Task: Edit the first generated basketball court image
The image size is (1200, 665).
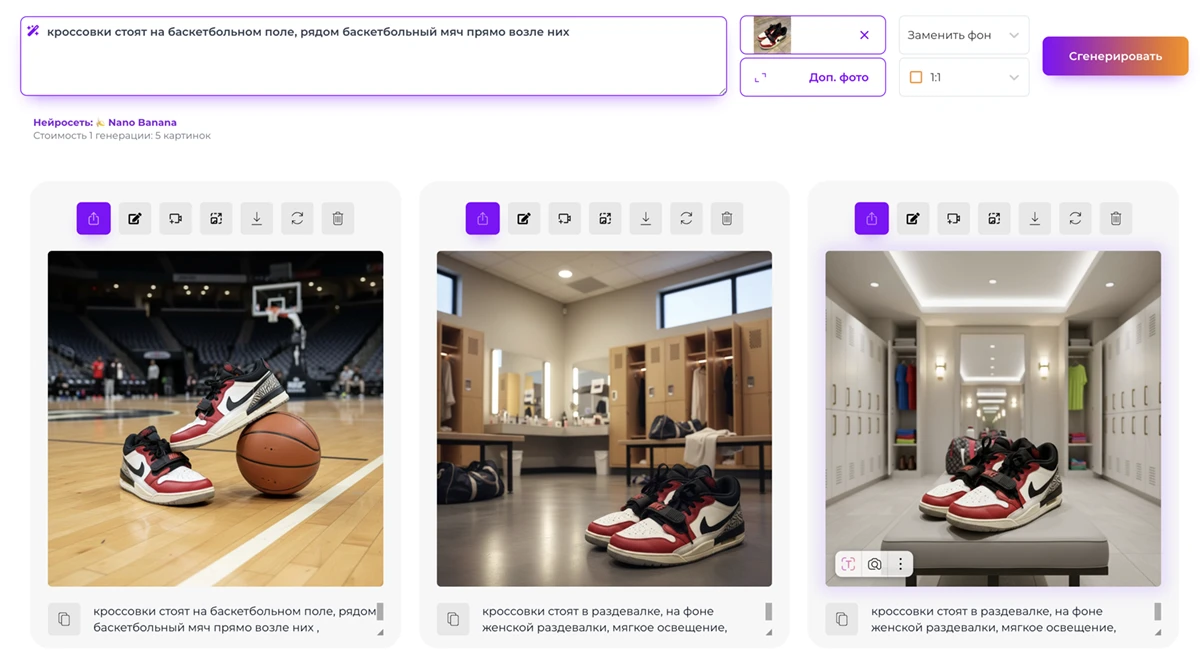Action: tap(134, 218)
